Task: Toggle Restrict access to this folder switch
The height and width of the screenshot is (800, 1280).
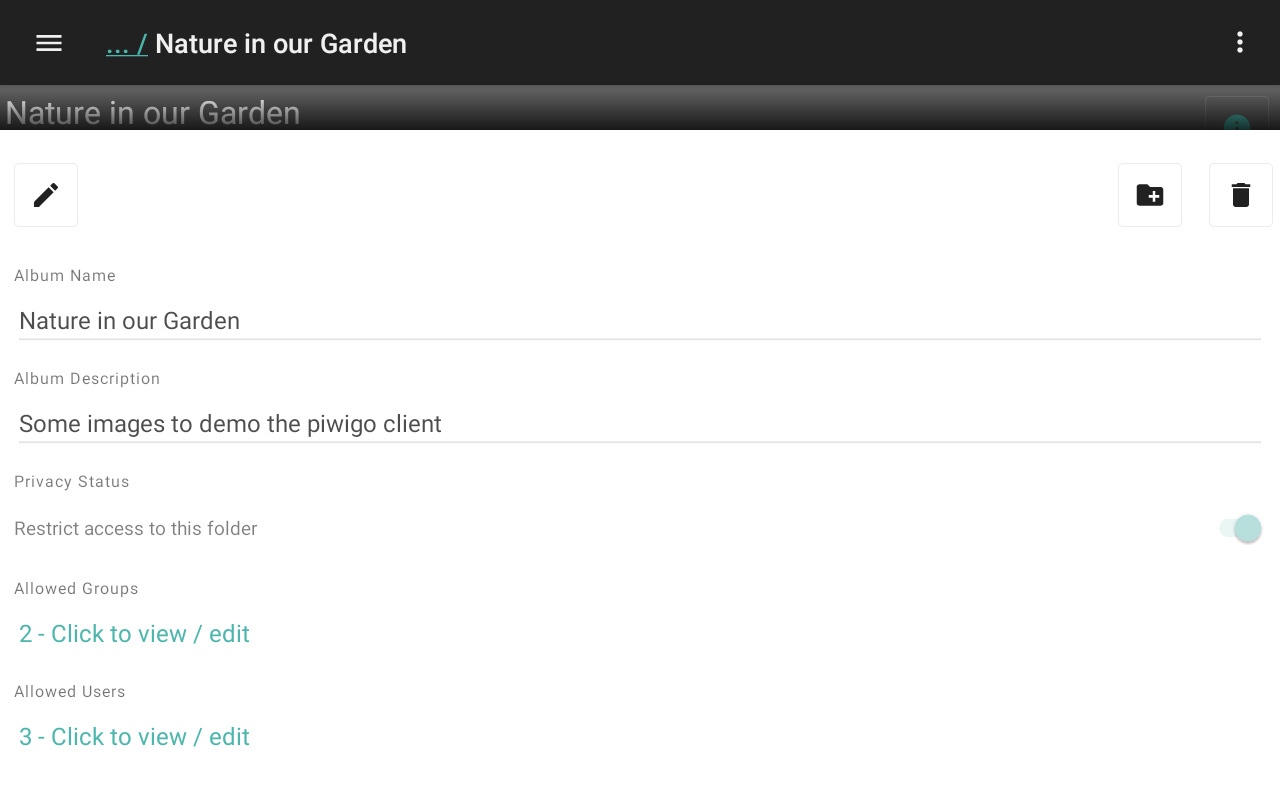Action: (x=1241, y=529)
